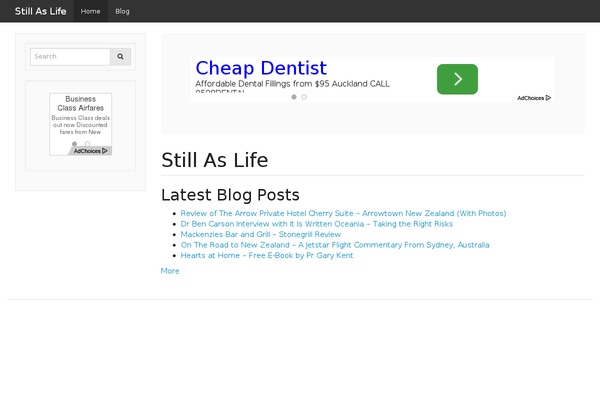Open the Business Class Airfares ad title

tap(80, 103)
